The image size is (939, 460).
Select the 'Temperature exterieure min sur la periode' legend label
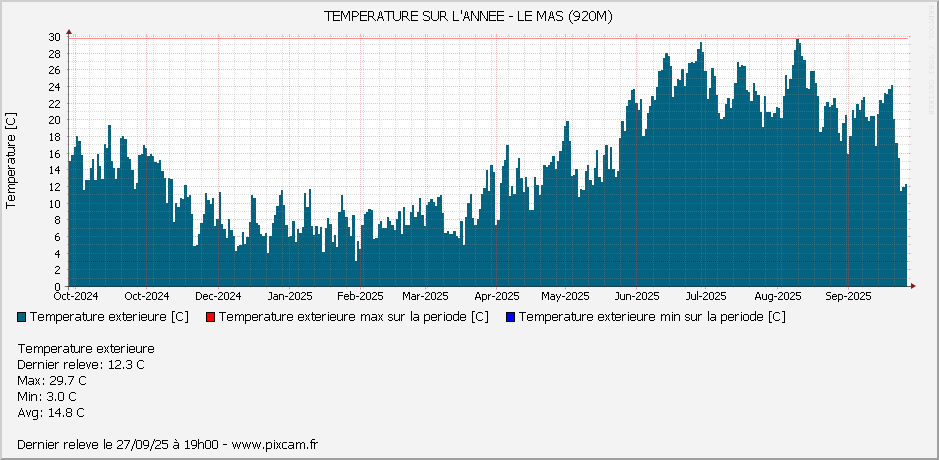(x=652, y=317)
